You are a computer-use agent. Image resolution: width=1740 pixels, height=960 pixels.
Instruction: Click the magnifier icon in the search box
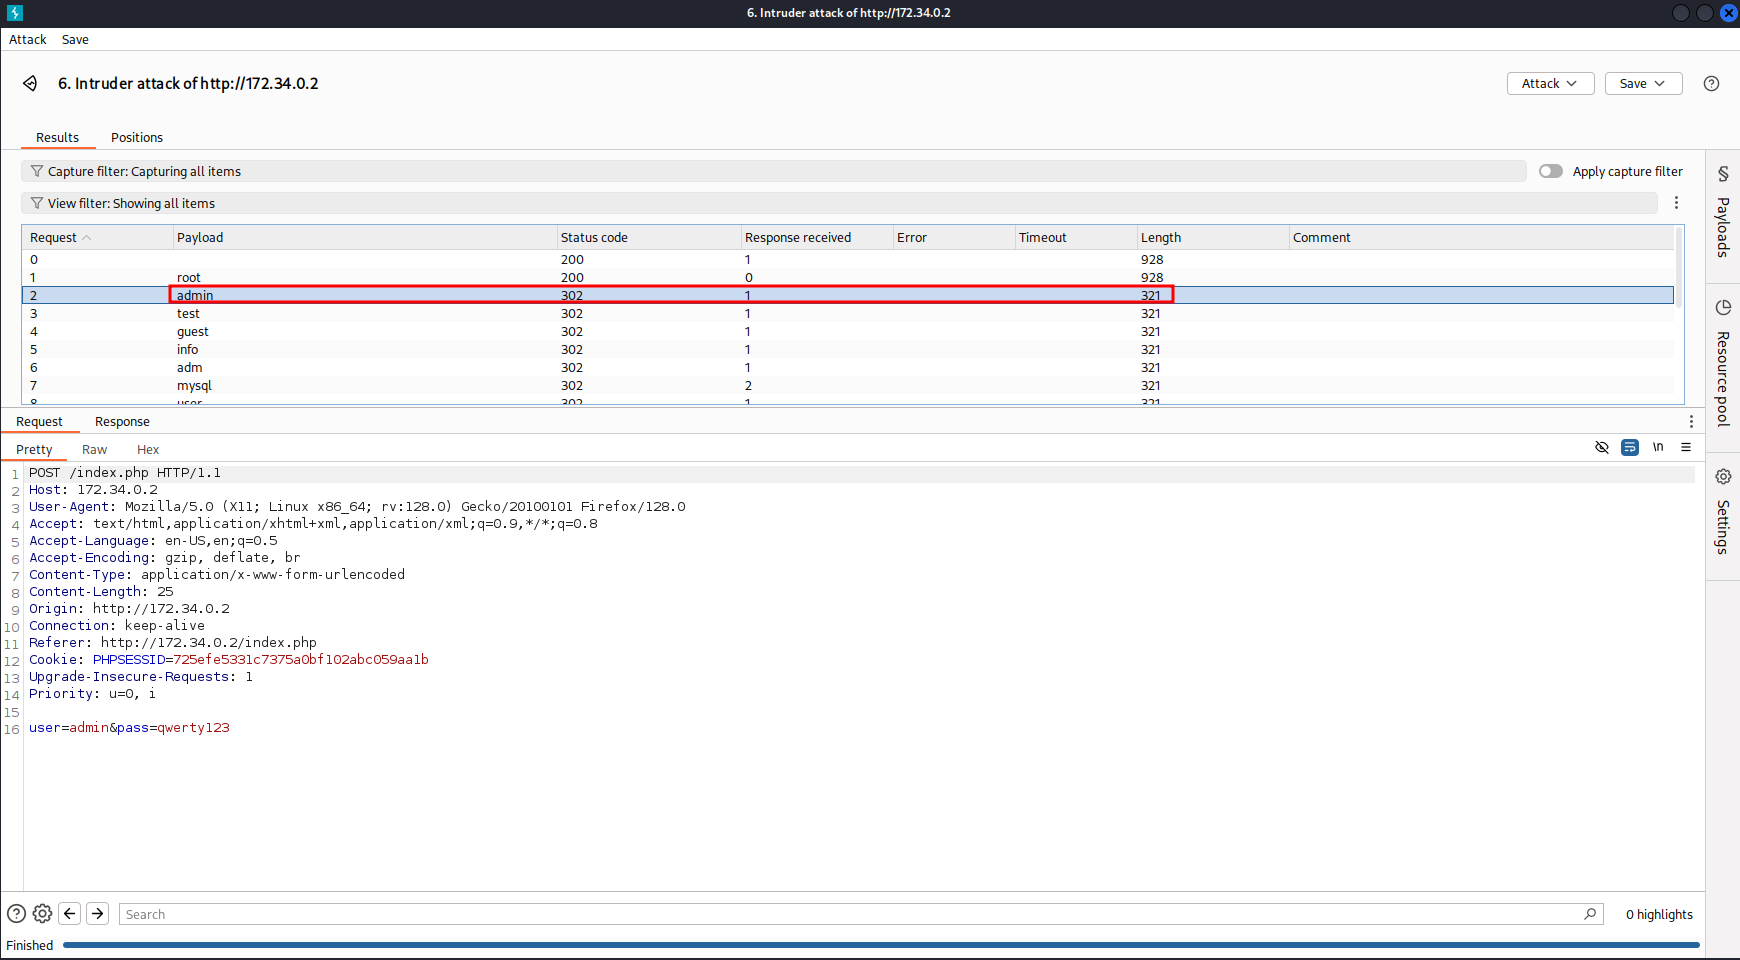point(1590,914)
